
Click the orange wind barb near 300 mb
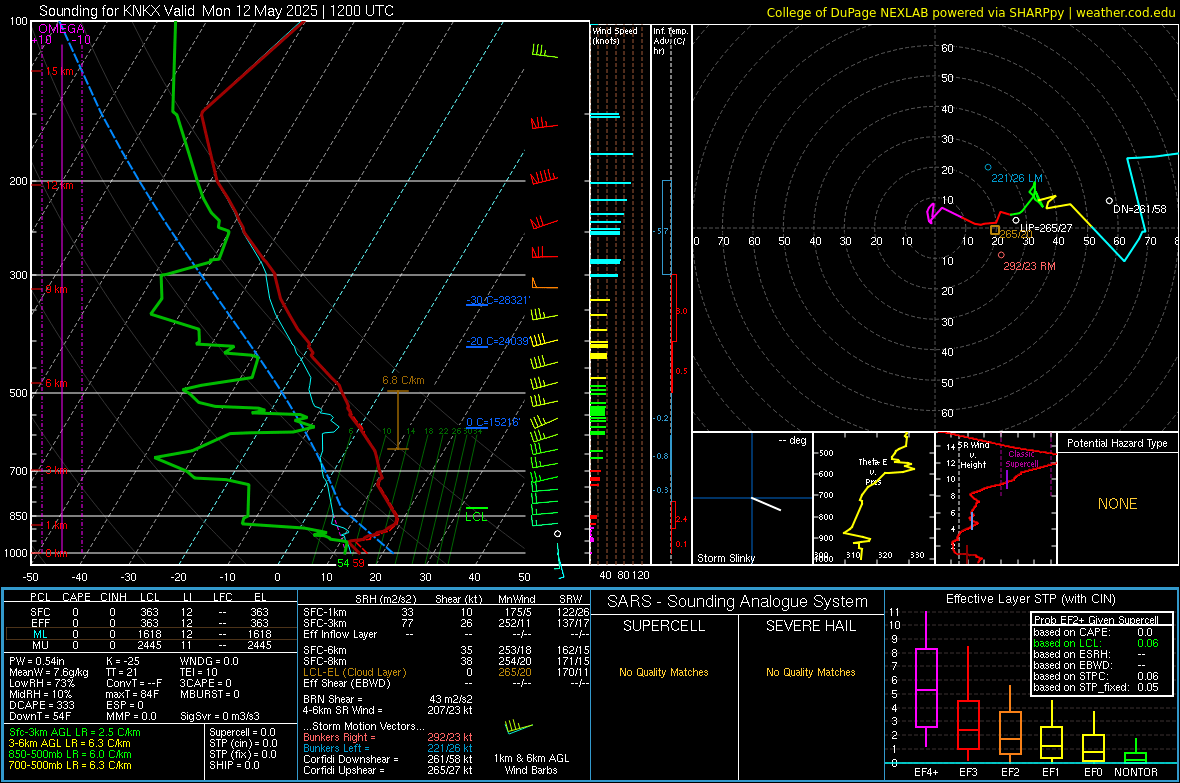[x=543, y=284]
